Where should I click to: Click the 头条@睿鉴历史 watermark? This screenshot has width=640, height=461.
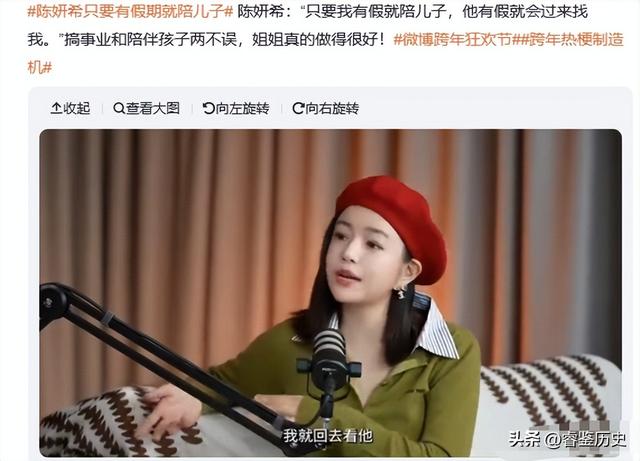567,439
